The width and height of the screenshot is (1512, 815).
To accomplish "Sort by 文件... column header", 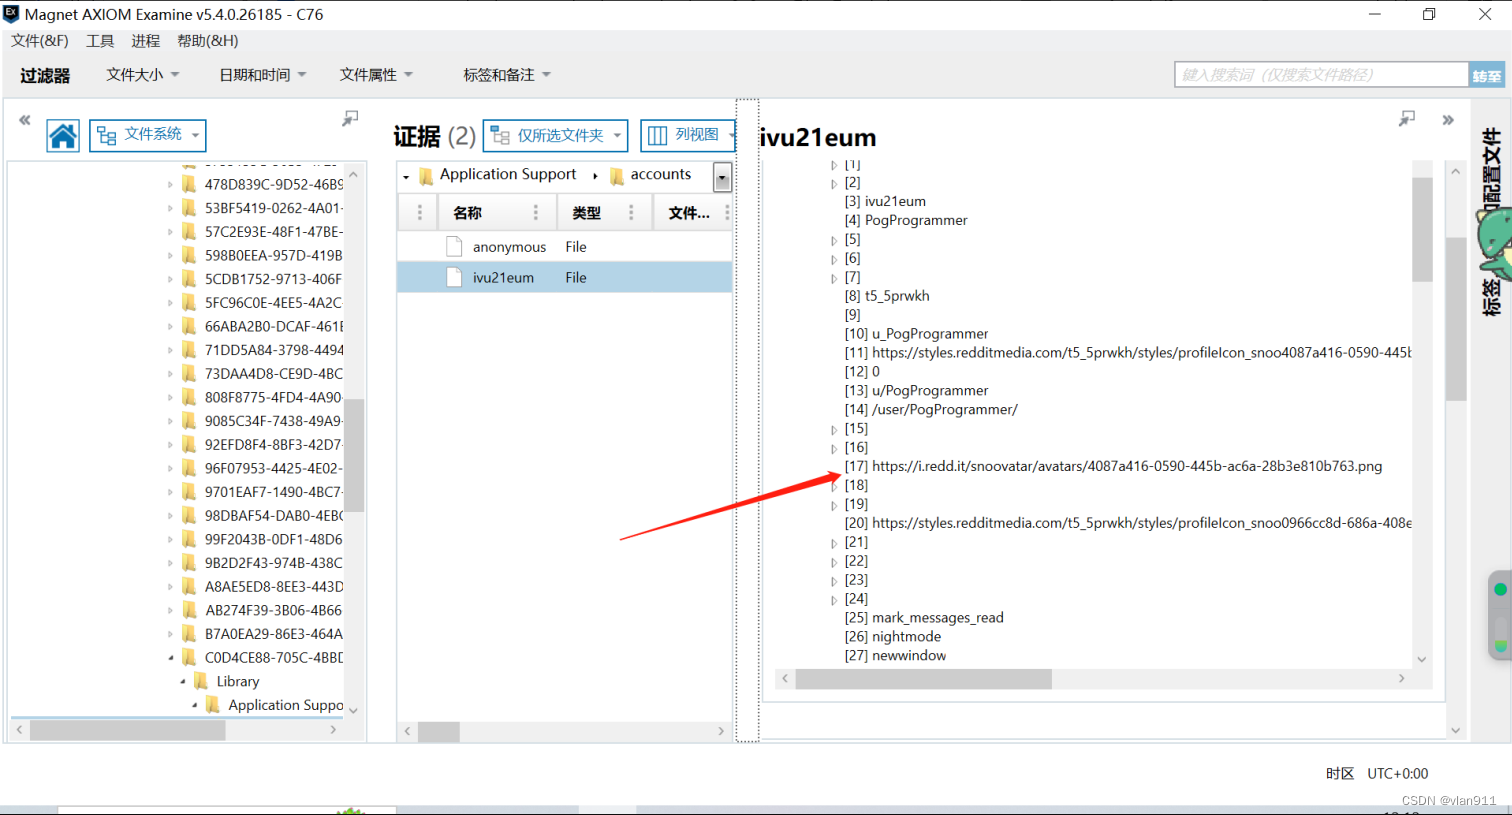I will (689, 213).
